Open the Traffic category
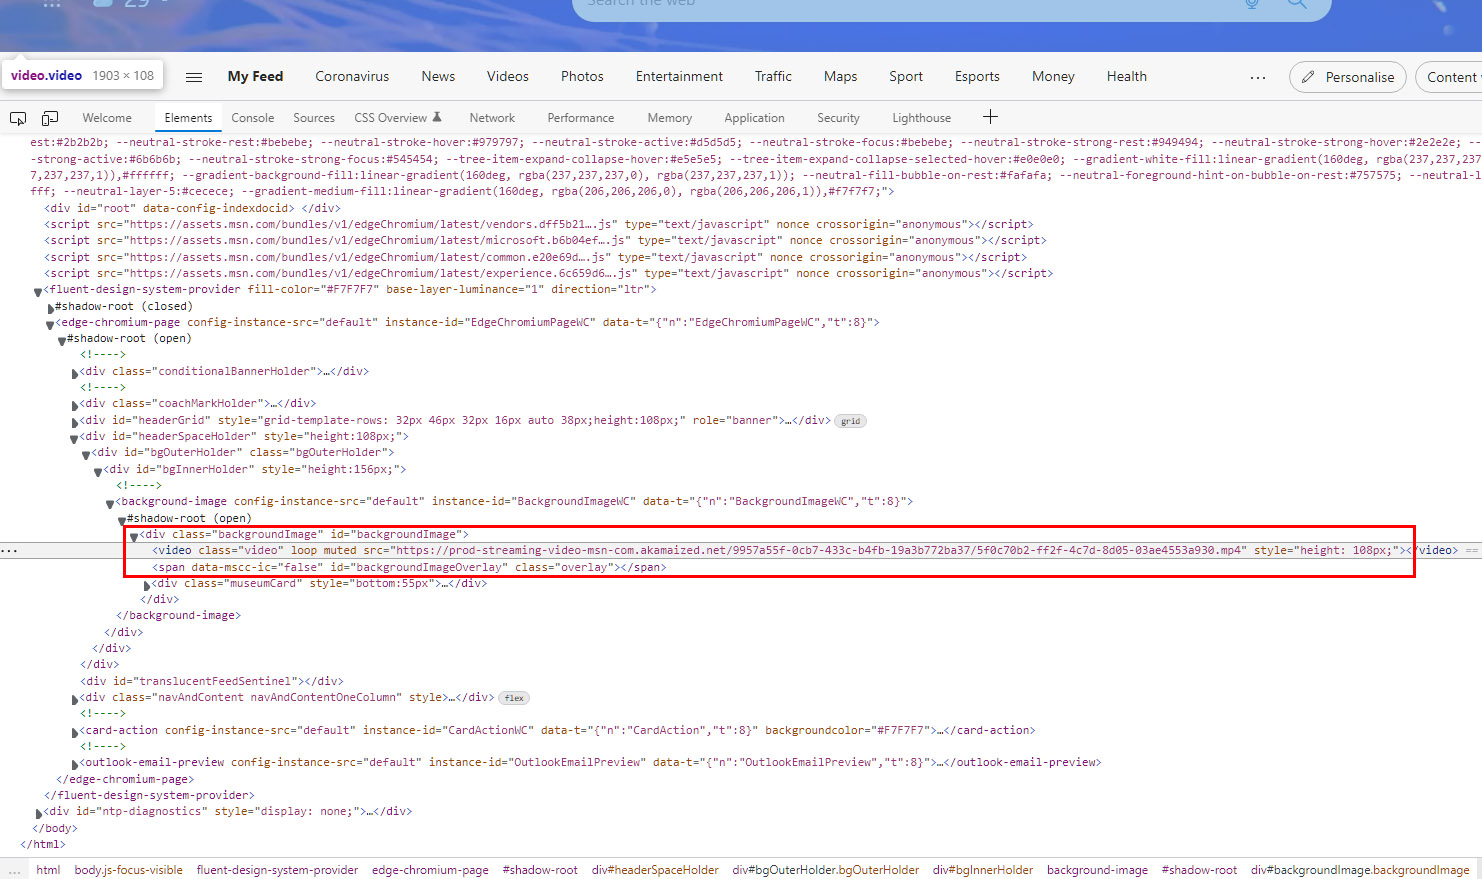 773,76
